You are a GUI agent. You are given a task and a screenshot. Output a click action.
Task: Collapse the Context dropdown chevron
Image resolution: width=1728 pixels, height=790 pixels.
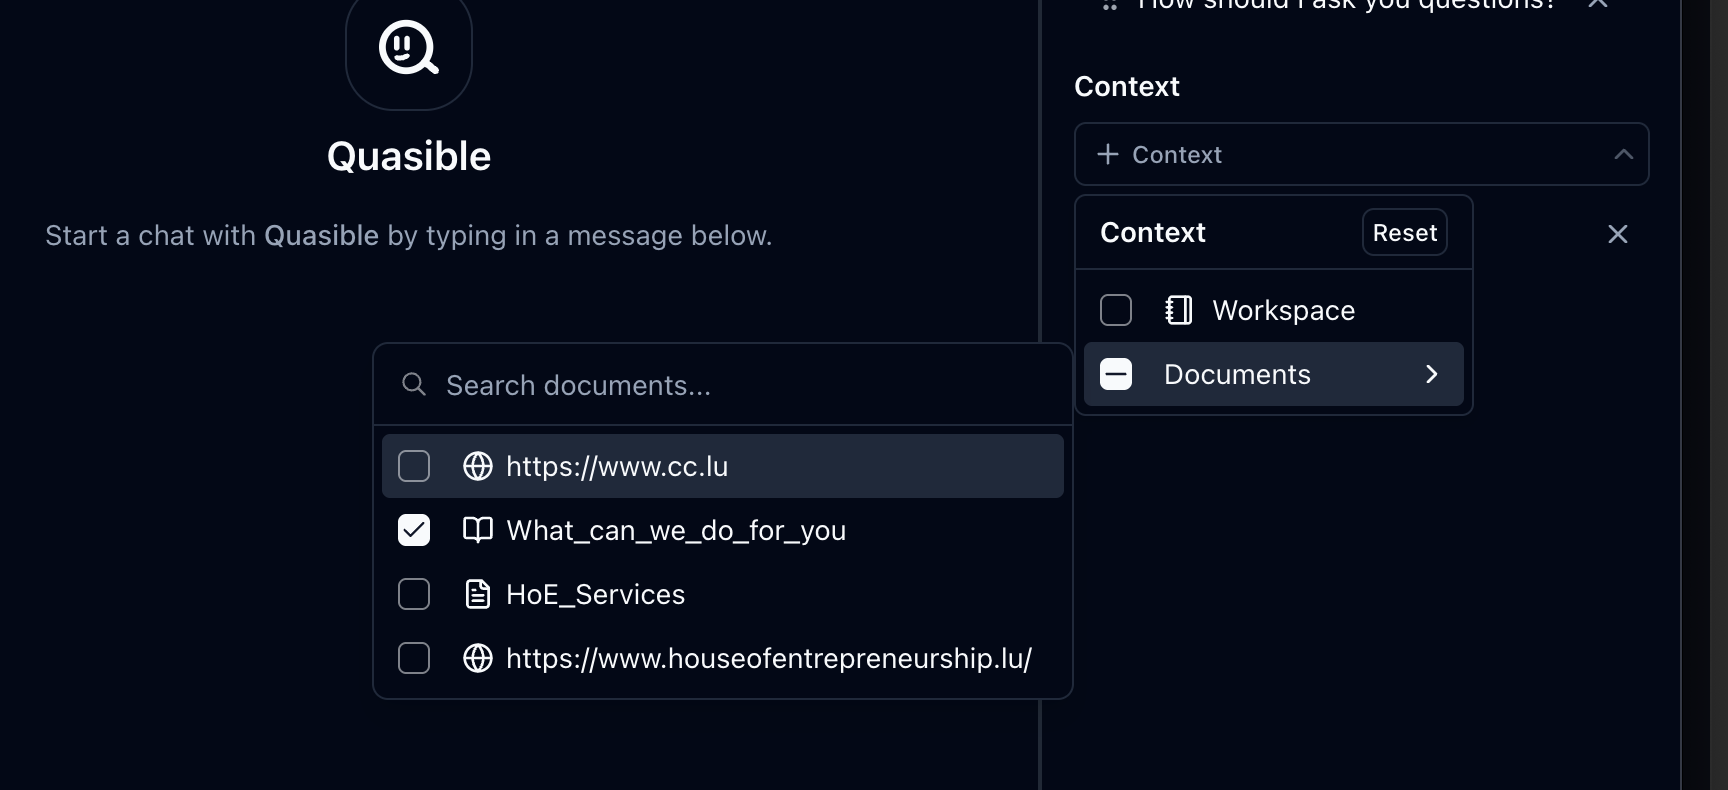pyautogui.click(x=1623, y=154)
